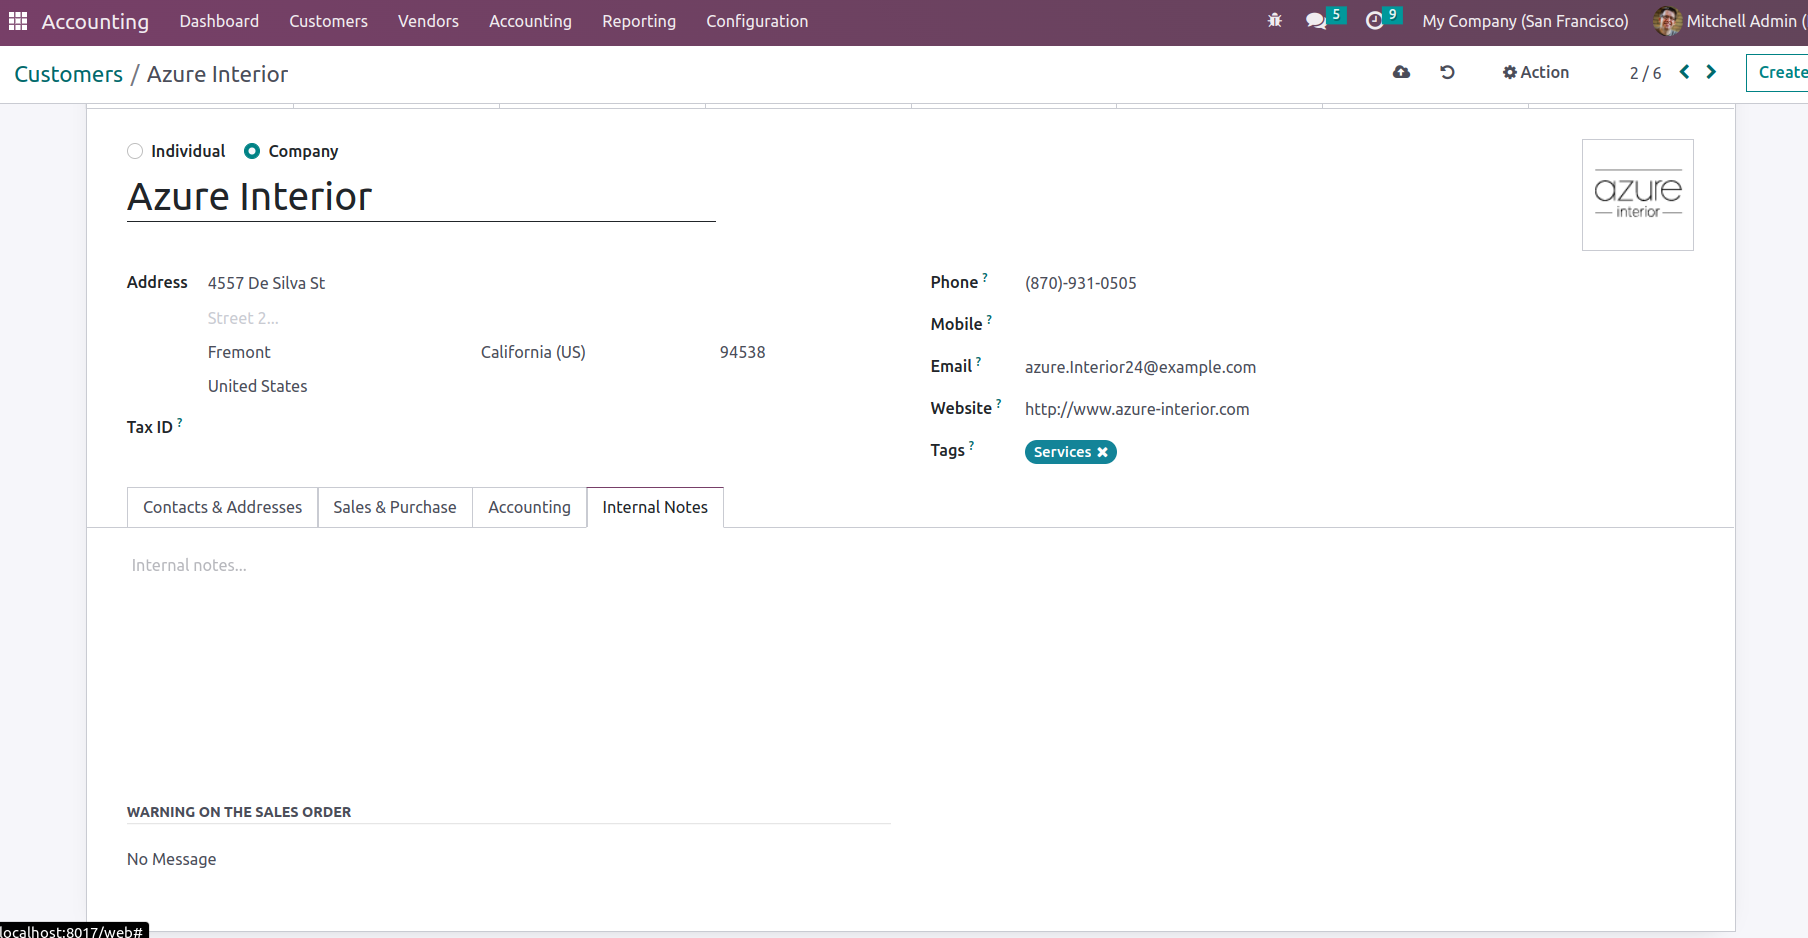Screen dimensions: 1808x938
Task: Open the Dashboard menu item
Action: (219, 21)
